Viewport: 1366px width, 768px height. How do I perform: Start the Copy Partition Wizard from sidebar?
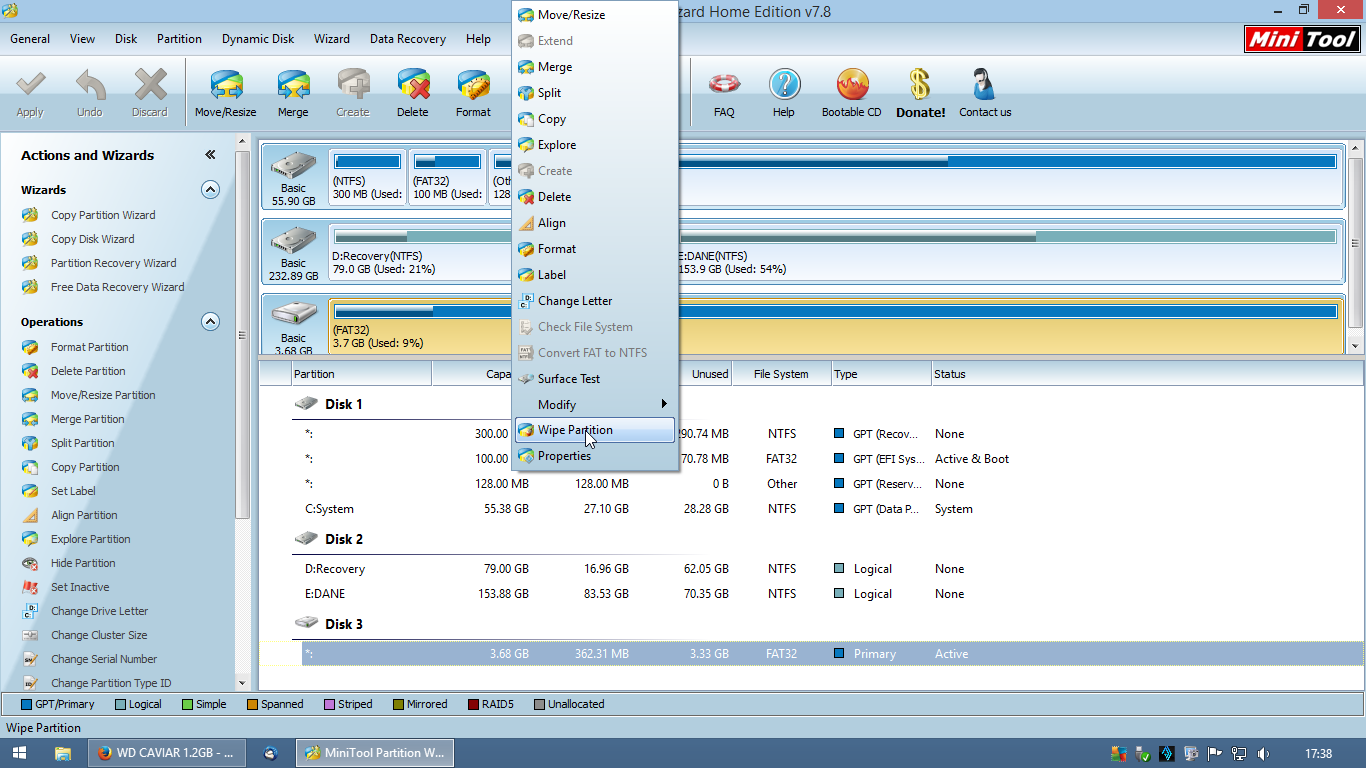click(103, 215)
